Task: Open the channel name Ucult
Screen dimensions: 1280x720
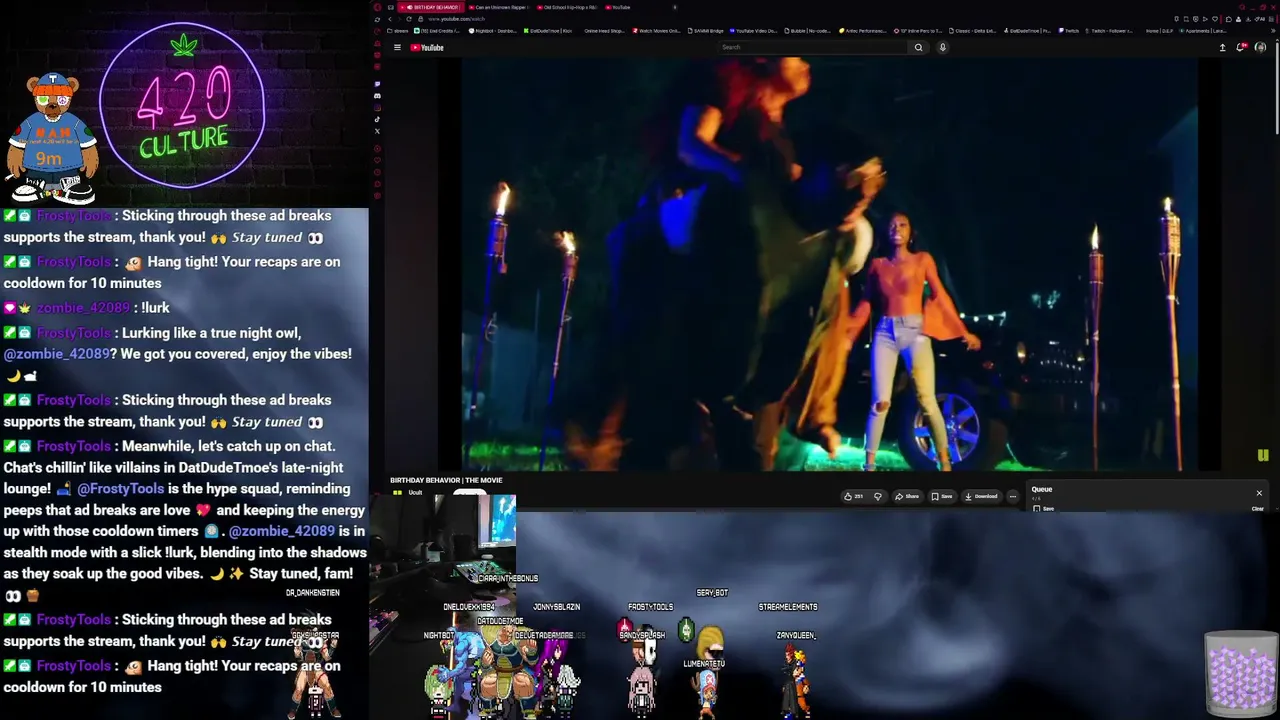Action: 415,493
